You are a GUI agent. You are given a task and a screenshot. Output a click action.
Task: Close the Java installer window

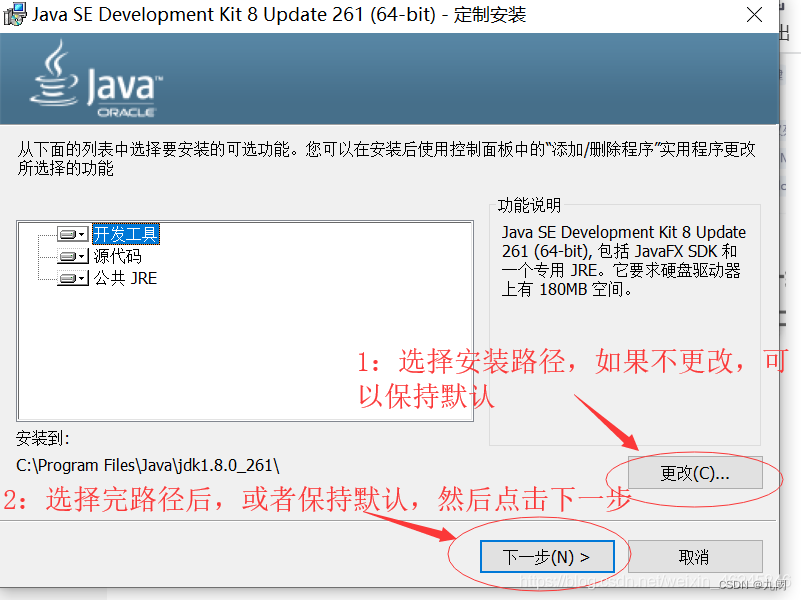755,15
